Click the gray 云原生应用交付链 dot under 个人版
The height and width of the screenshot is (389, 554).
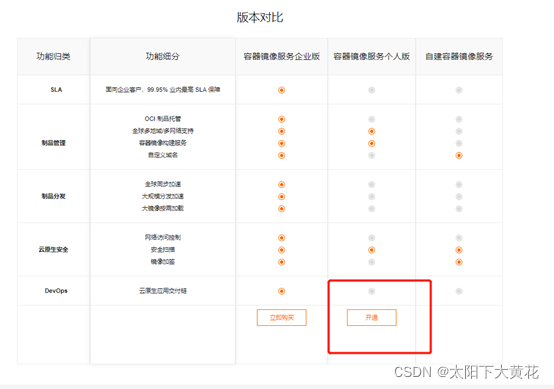371,291
